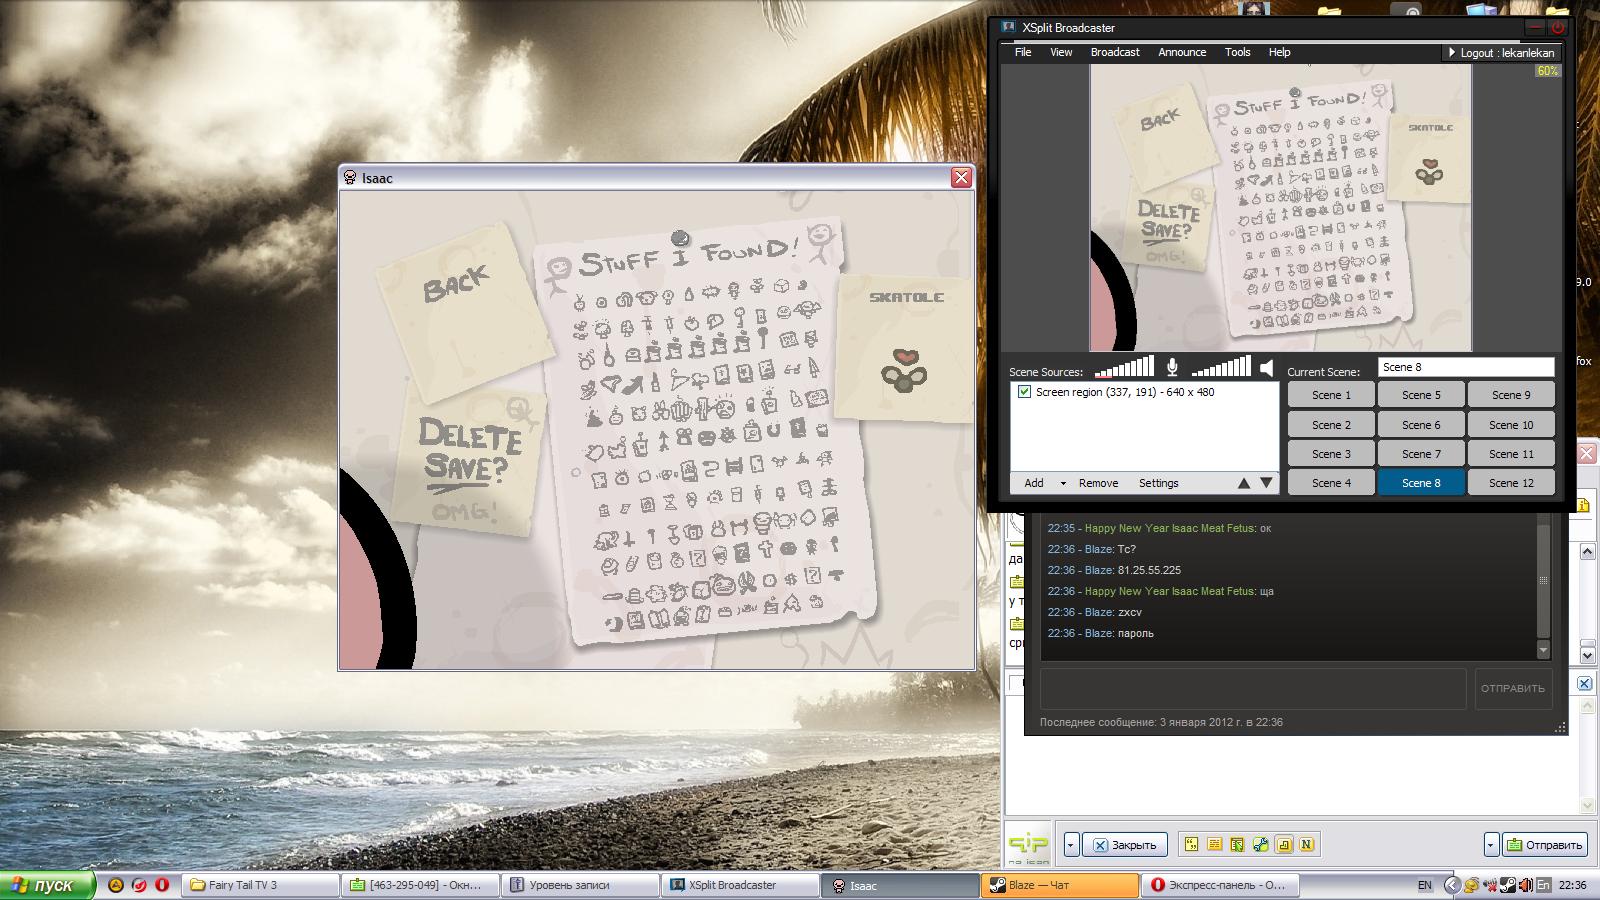Click the Закрыть button in QIP window
Image resolution: width=1600 pixels, height=900 pixels.
coord(1124,845)
